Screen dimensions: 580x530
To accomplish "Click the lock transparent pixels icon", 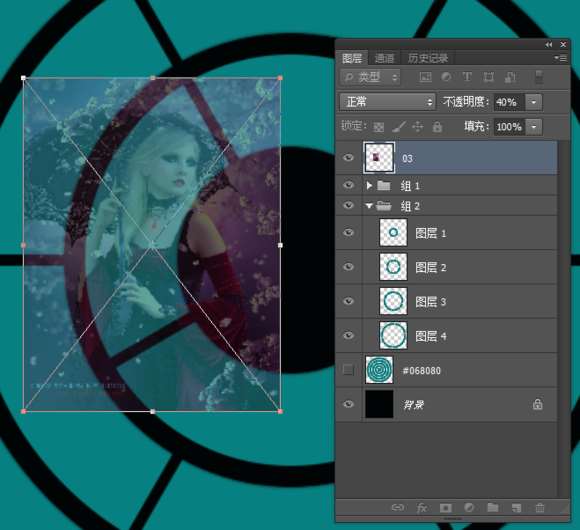I will coord(378,127).
